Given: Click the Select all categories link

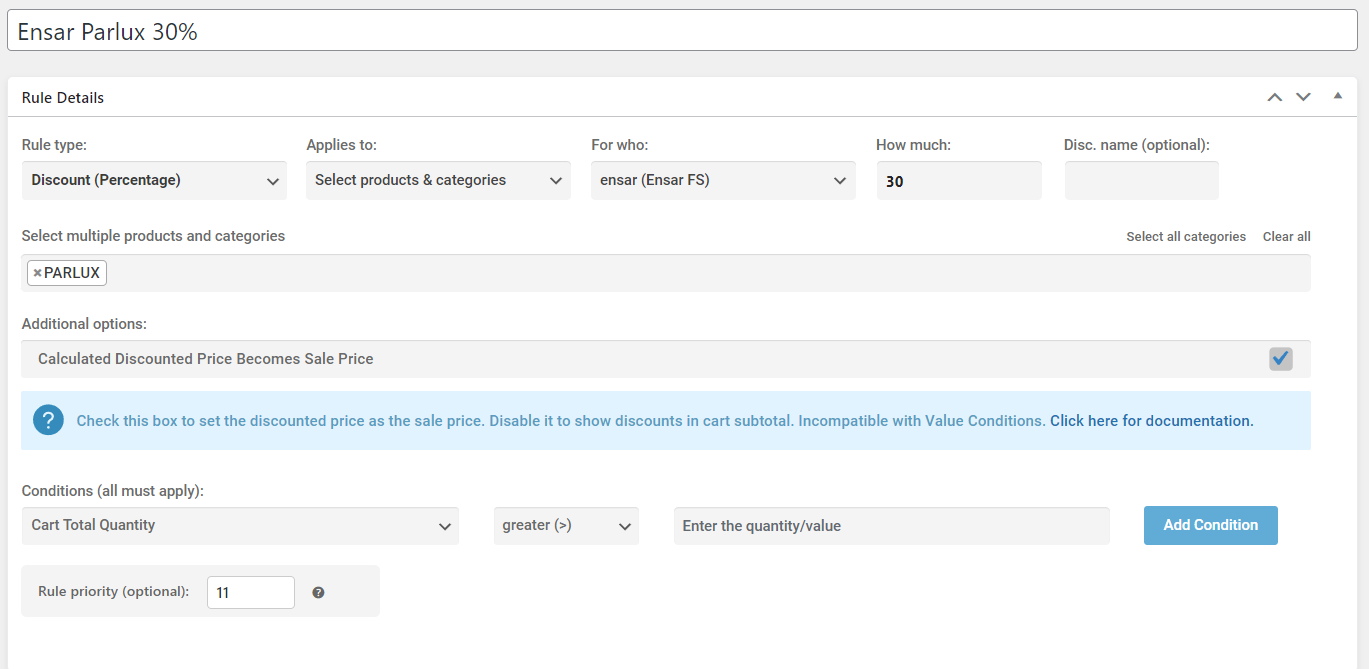Looking at the screenshot, I should 1186,237.
